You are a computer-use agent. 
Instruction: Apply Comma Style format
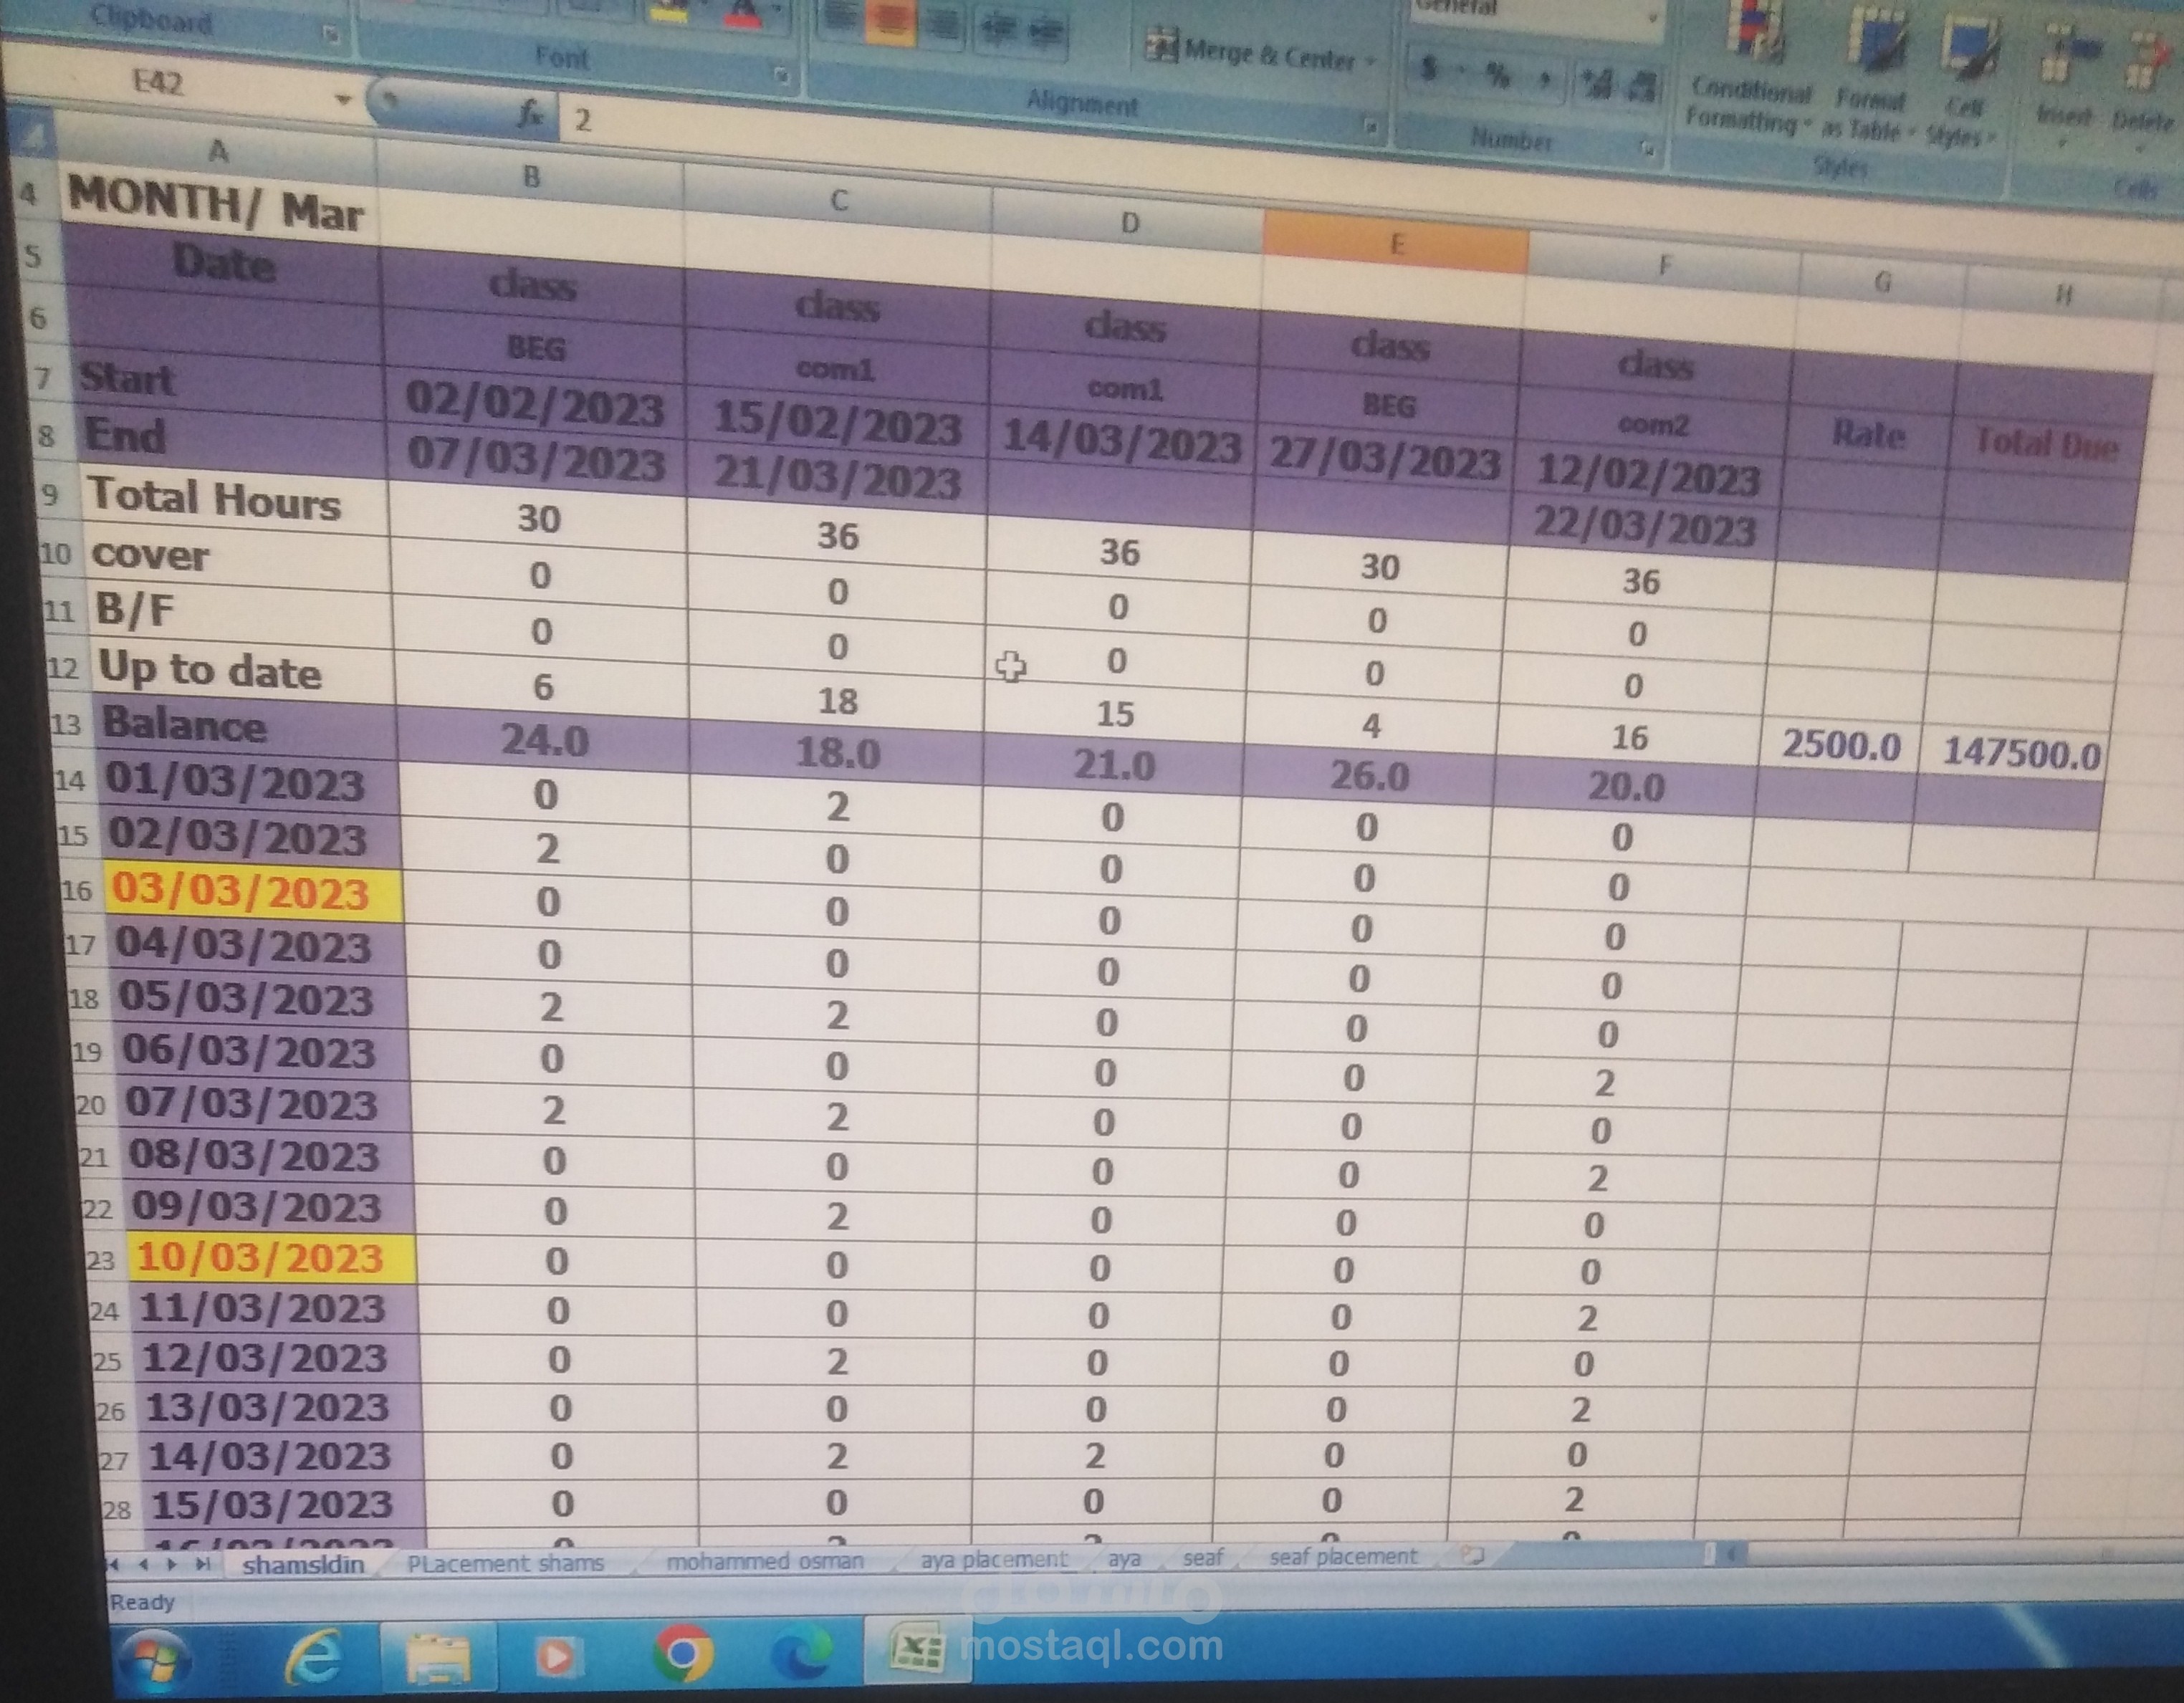coord(1545,78)
